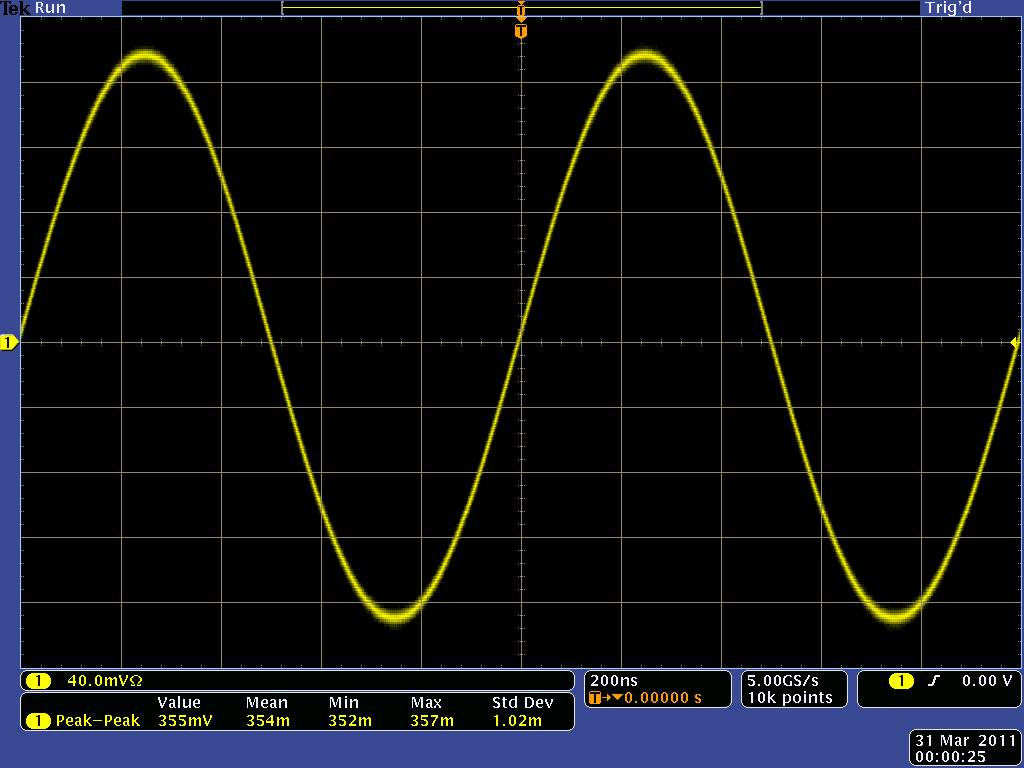1024x768 pixels.
Task: Select the trigger level arrow on the right edge
Action: point(1015,341)
